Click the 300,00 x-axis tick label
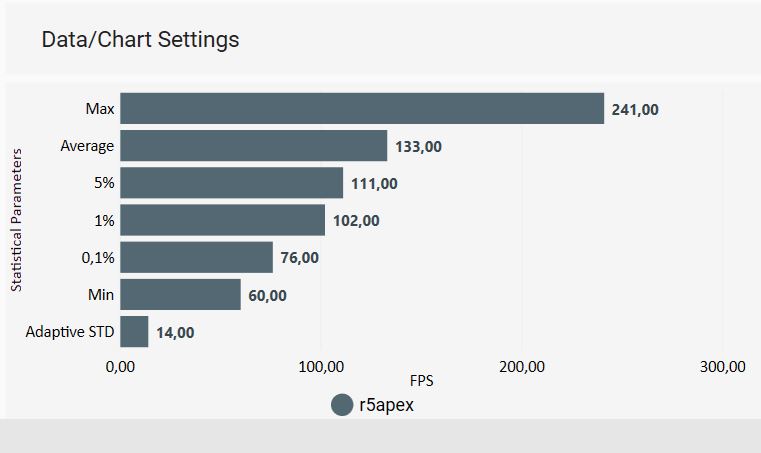 pyautogui.click(x=722, y=366)
